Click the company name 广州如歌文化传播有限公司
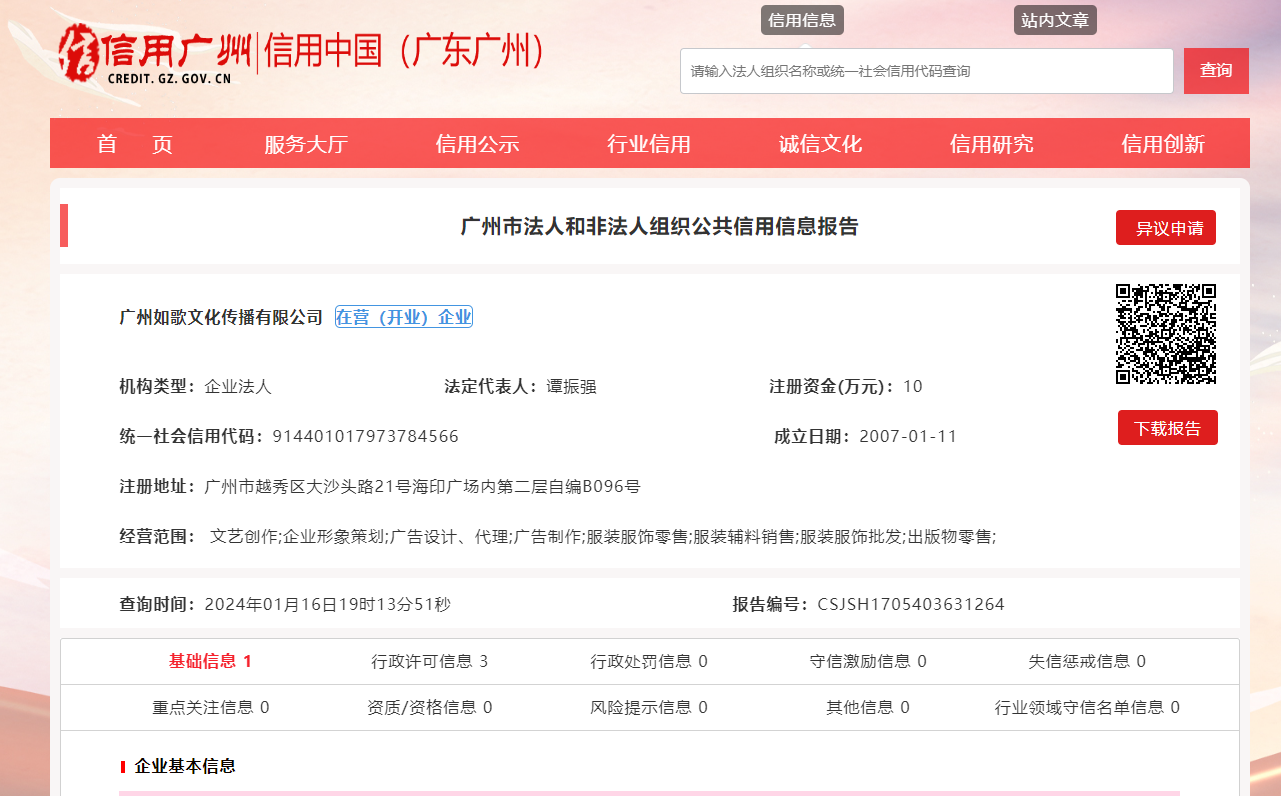 pyautogui.click(x=221, y=317)
